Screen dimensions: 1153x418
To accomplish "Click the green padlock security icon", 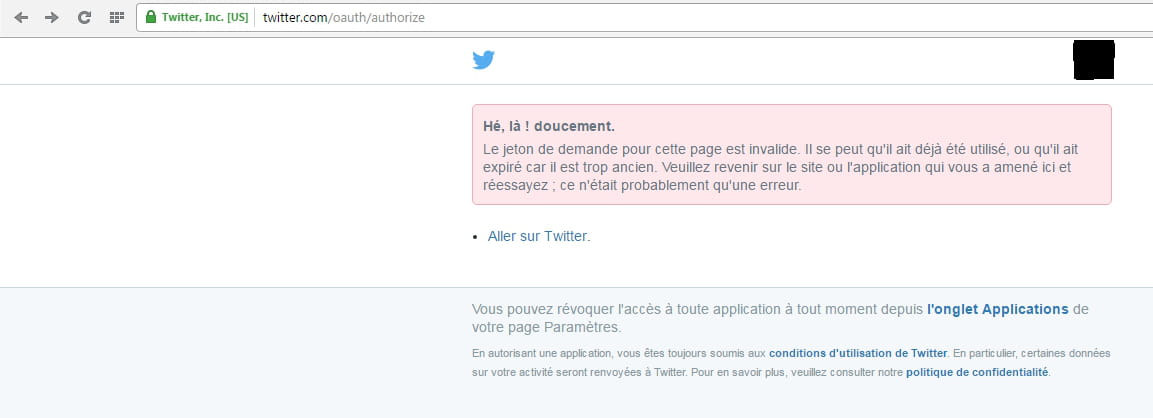I will coord(151,17).
